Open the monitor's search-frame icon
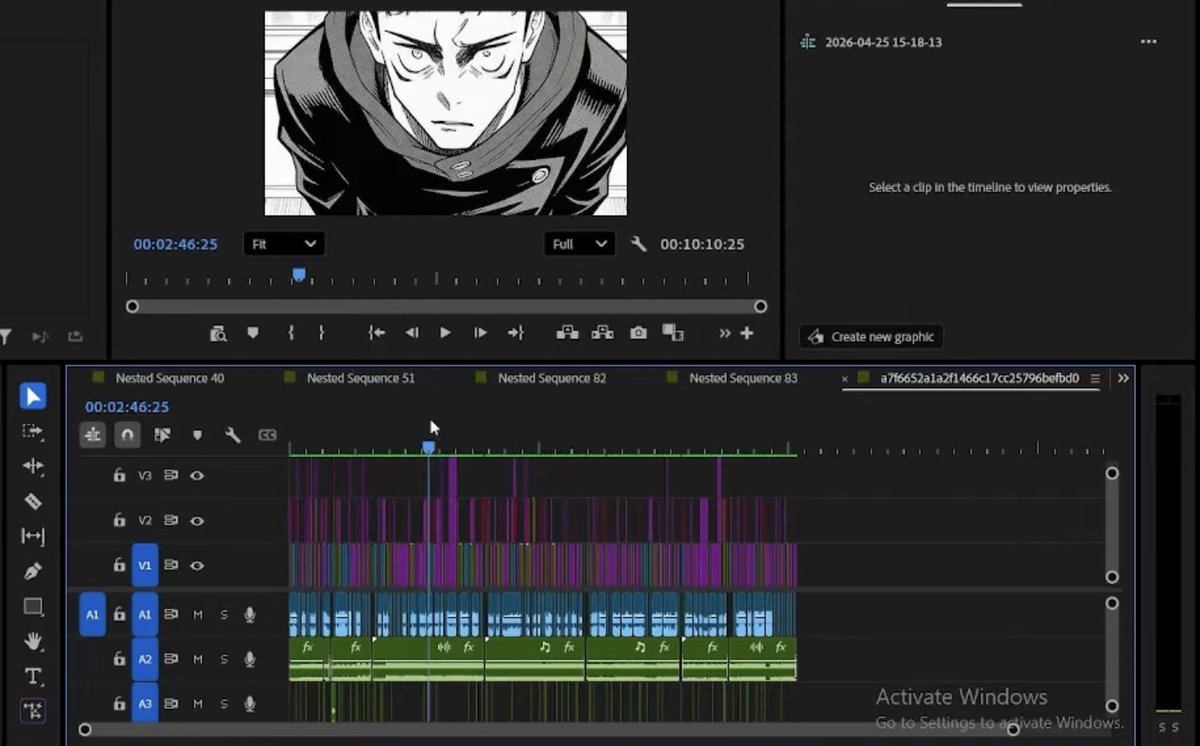 (218, 333)
